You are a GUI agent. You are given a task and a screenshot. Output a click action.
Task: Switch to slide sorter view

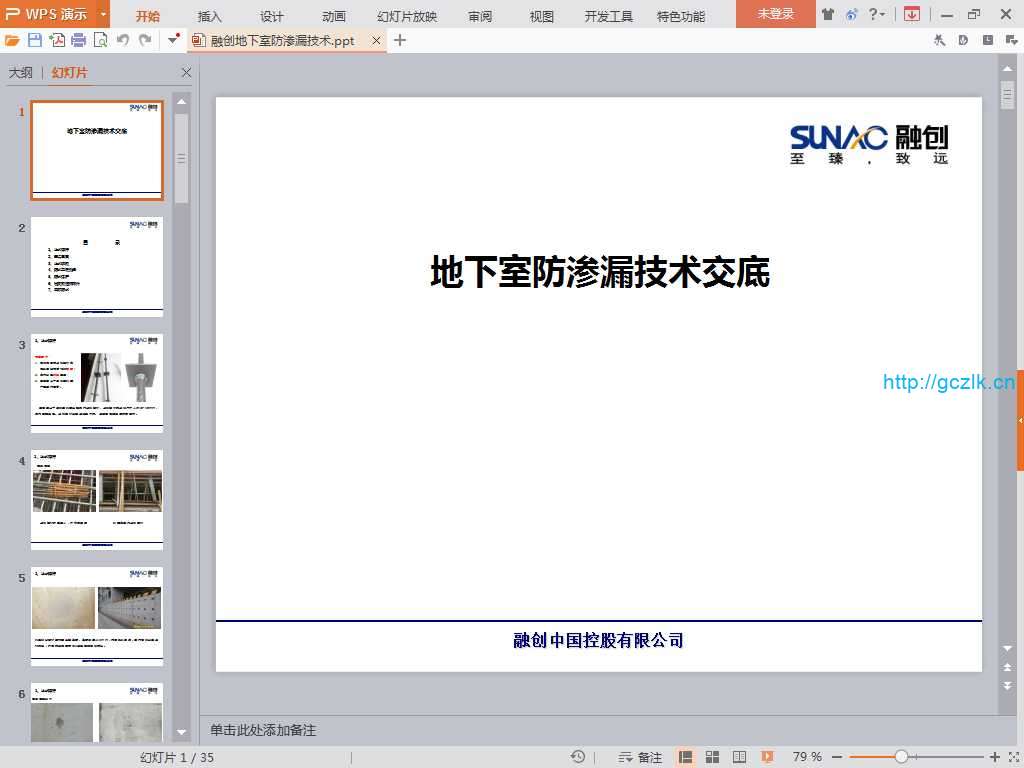[713, 757]
